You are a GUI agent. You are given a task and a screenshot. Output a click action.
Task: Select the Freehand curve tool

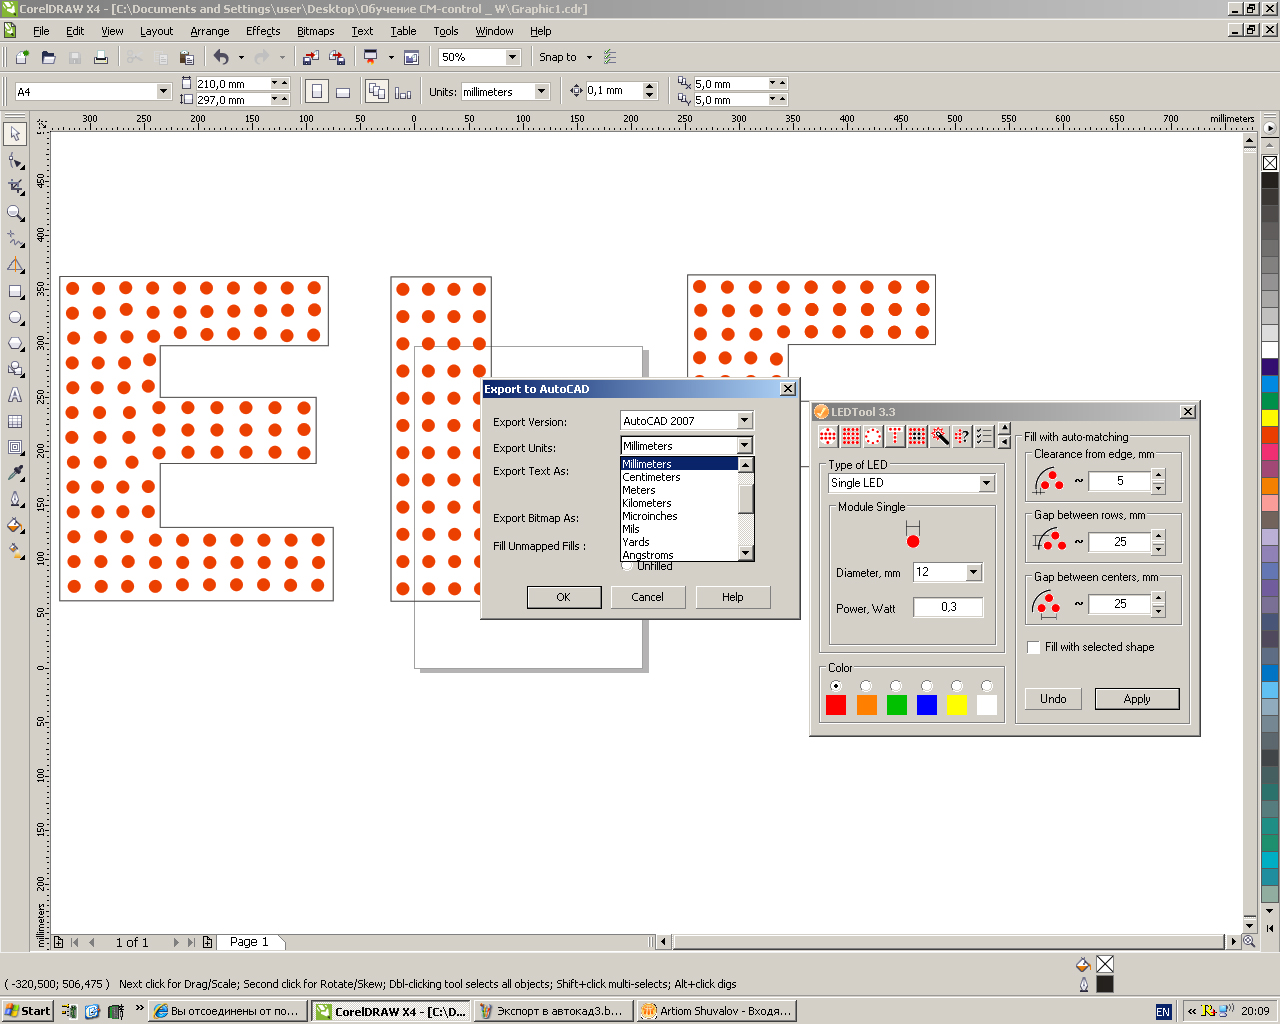tap(15, 238)
